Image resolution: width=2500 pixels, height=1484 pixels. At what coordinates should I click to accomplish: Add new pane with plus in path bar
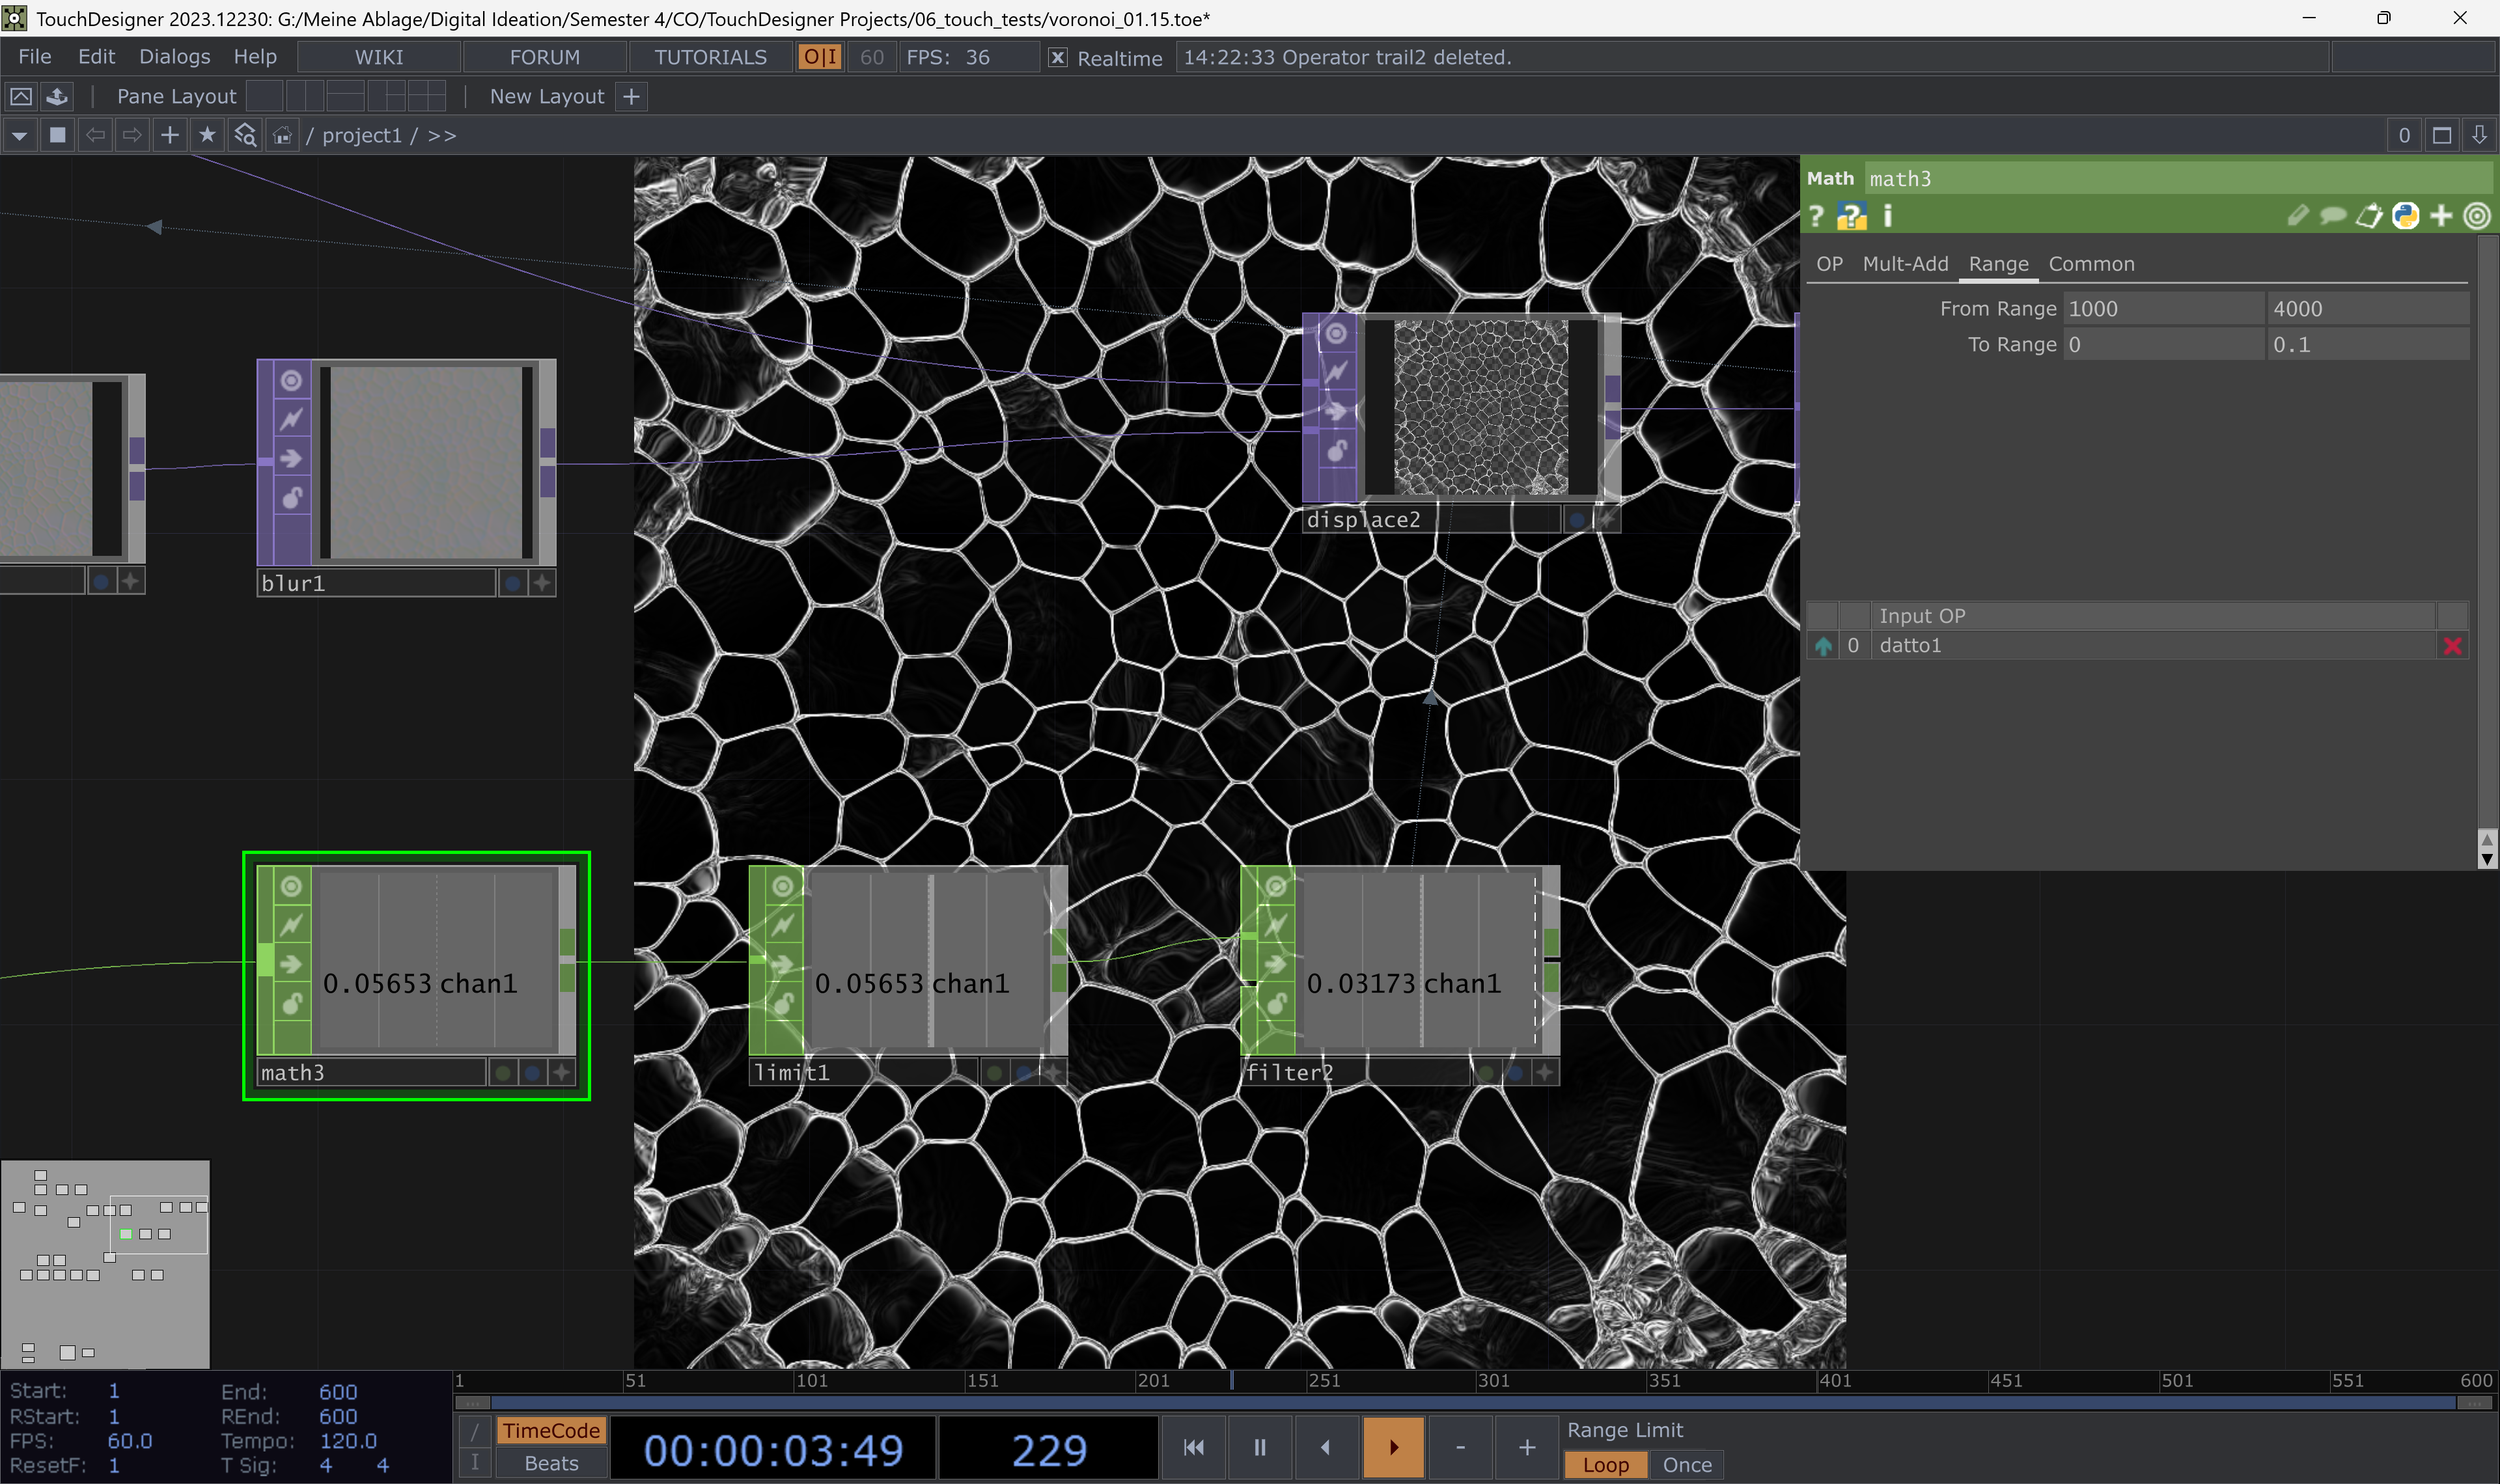click(170, 135)
